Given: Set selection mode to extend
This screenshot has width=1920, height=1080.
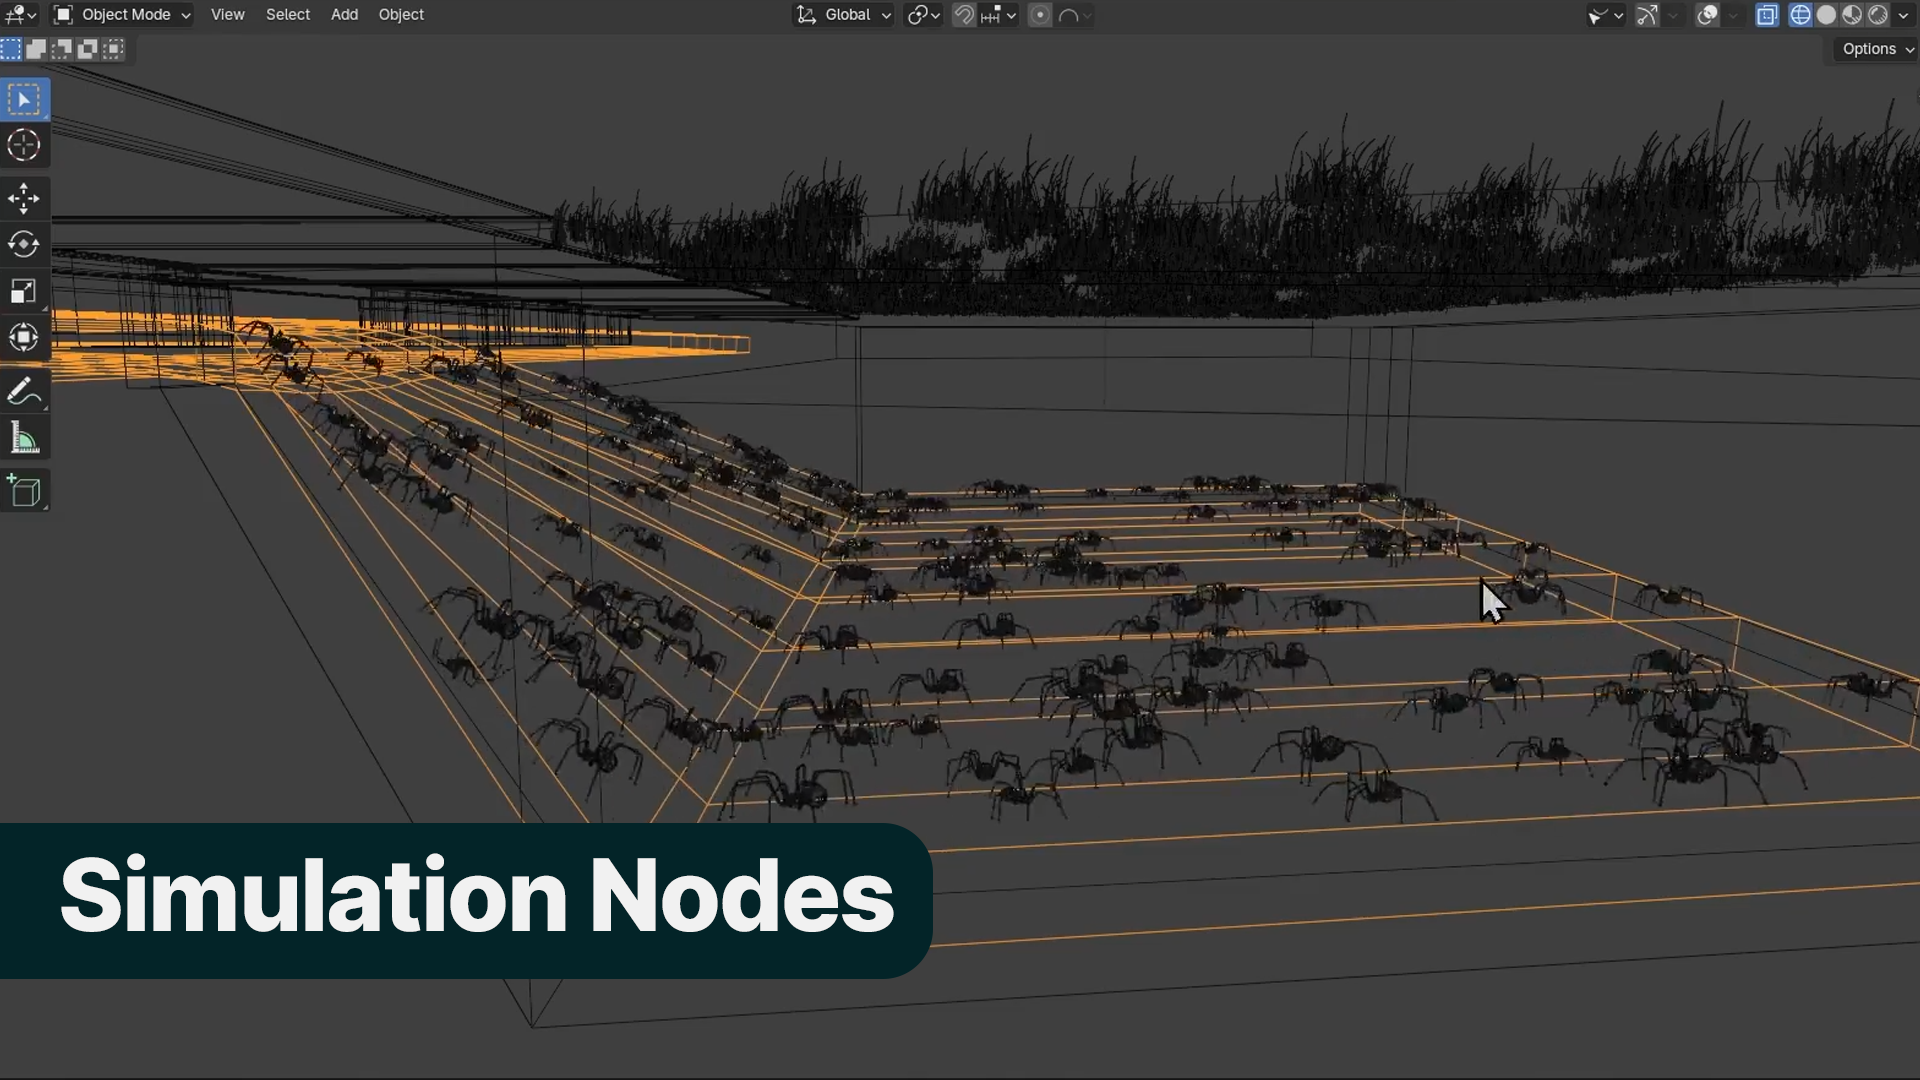Looking at the screenshot, I should 36,49.
